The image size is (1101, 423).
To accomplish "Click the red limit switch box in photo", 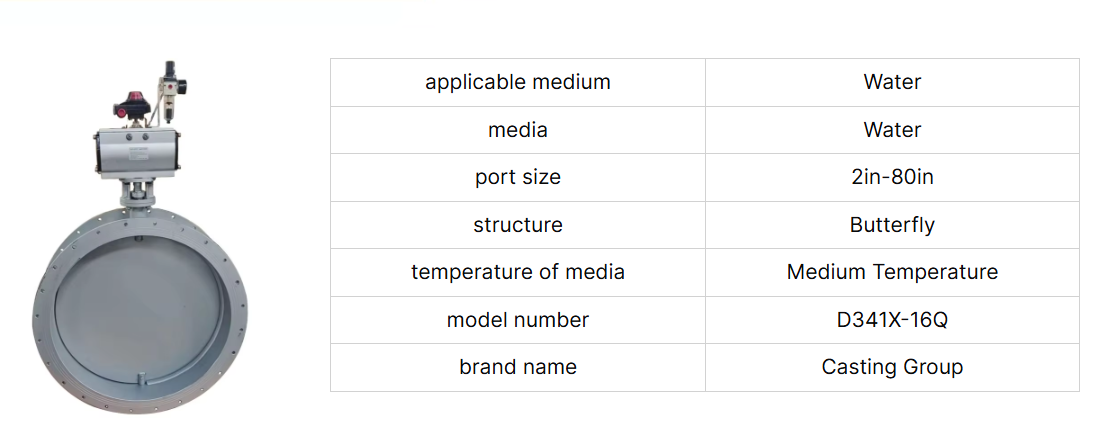I will pyautogui.click(x=133, y=105).
